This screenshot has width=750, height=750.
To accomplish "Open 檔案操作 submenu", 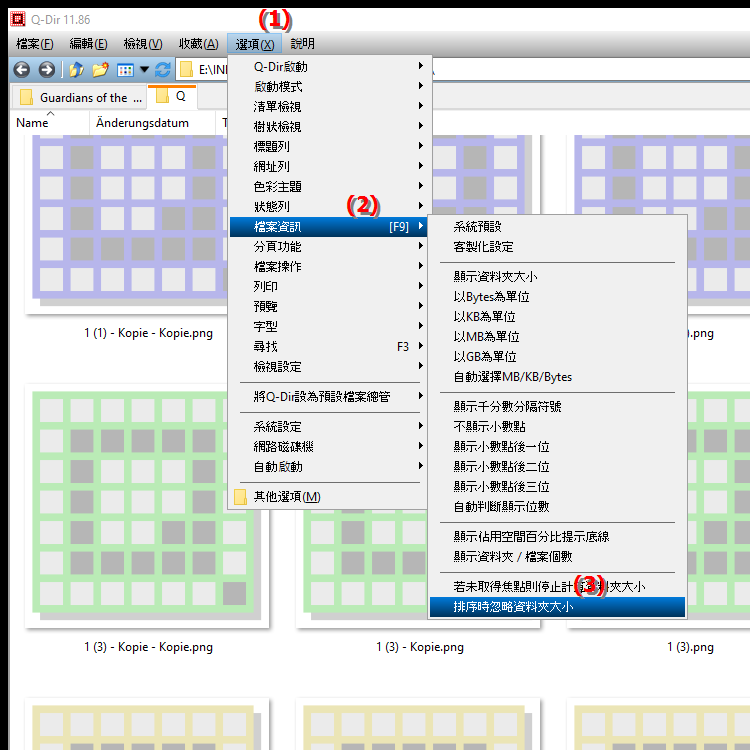I will (x=330, y=266).
